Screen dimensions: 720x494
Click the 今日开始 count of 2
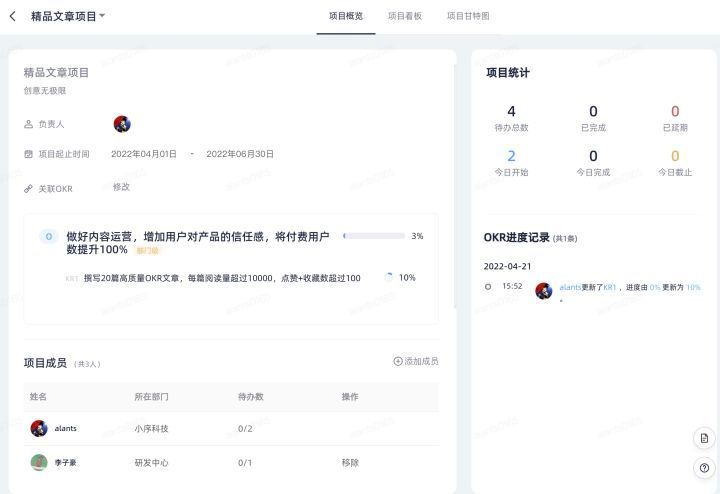(511, 156)
